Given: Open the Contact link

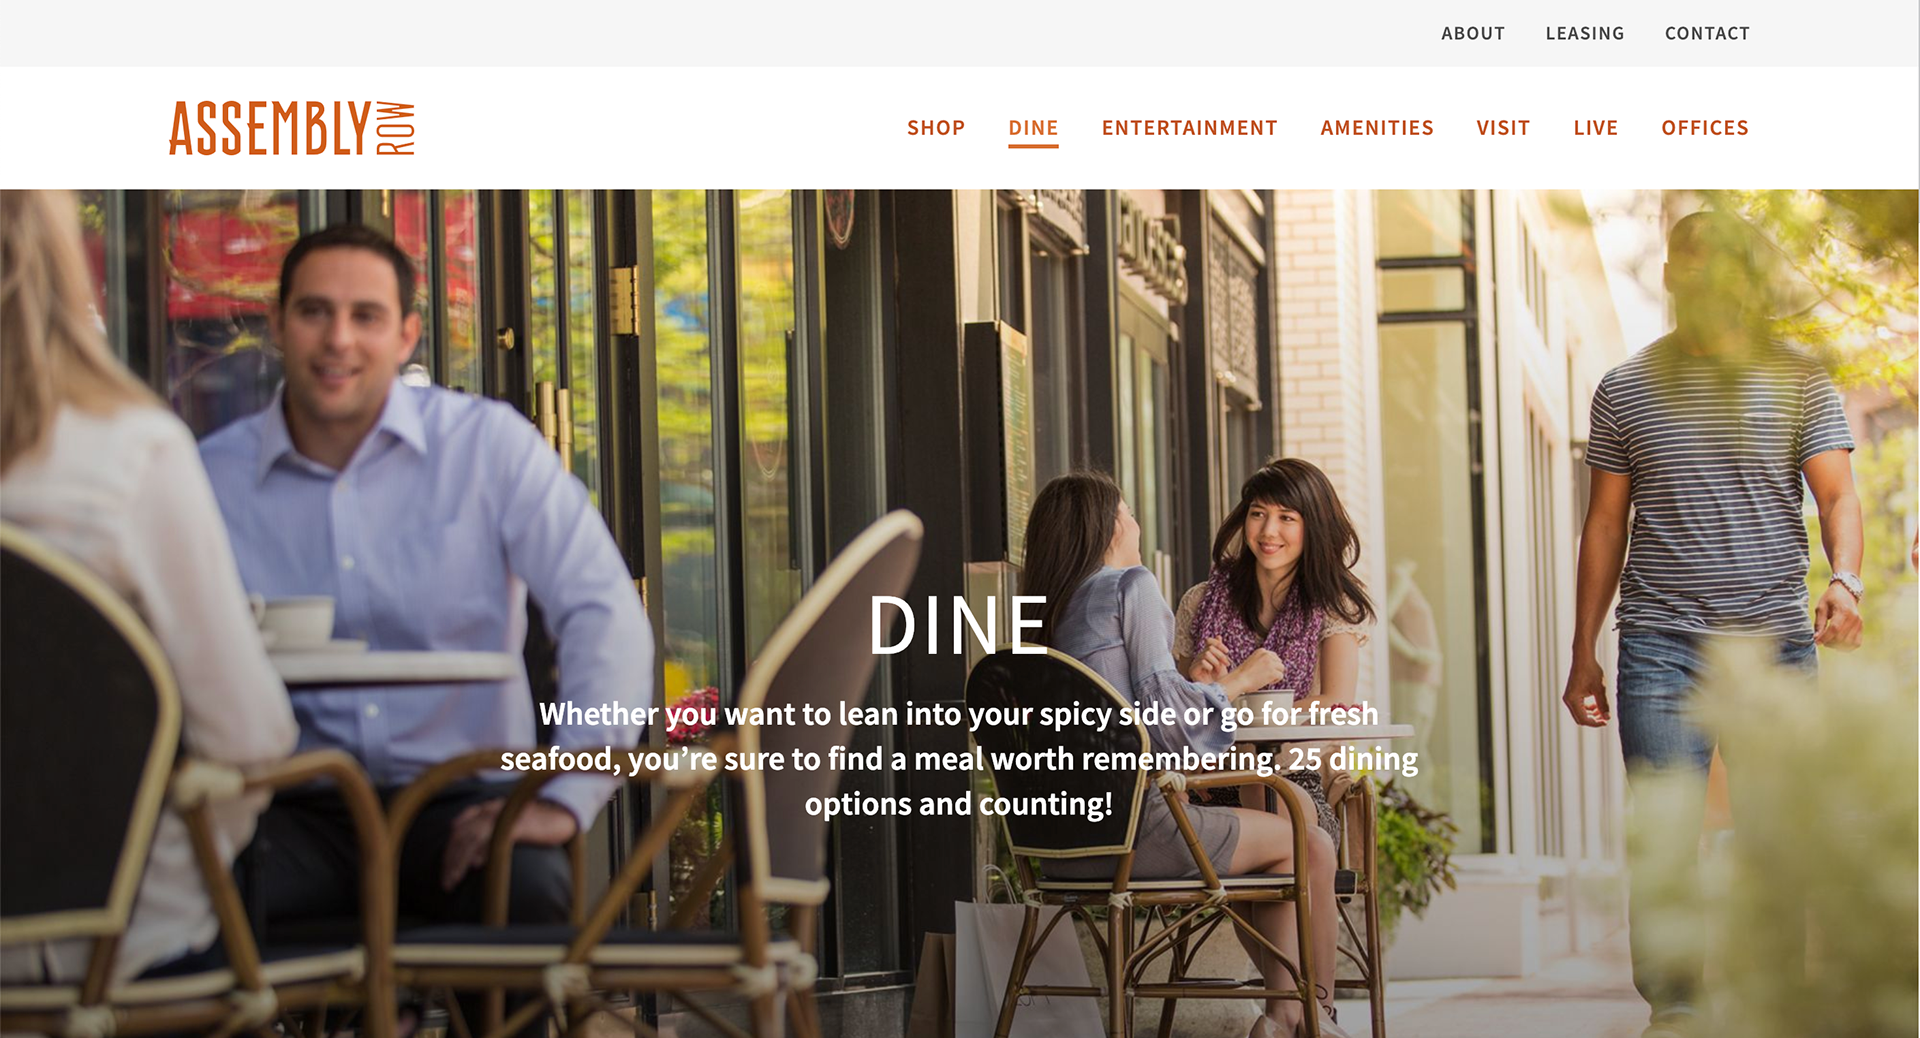Looking at the screenshot, I should pyautogui.click(x=1707, y=33).
